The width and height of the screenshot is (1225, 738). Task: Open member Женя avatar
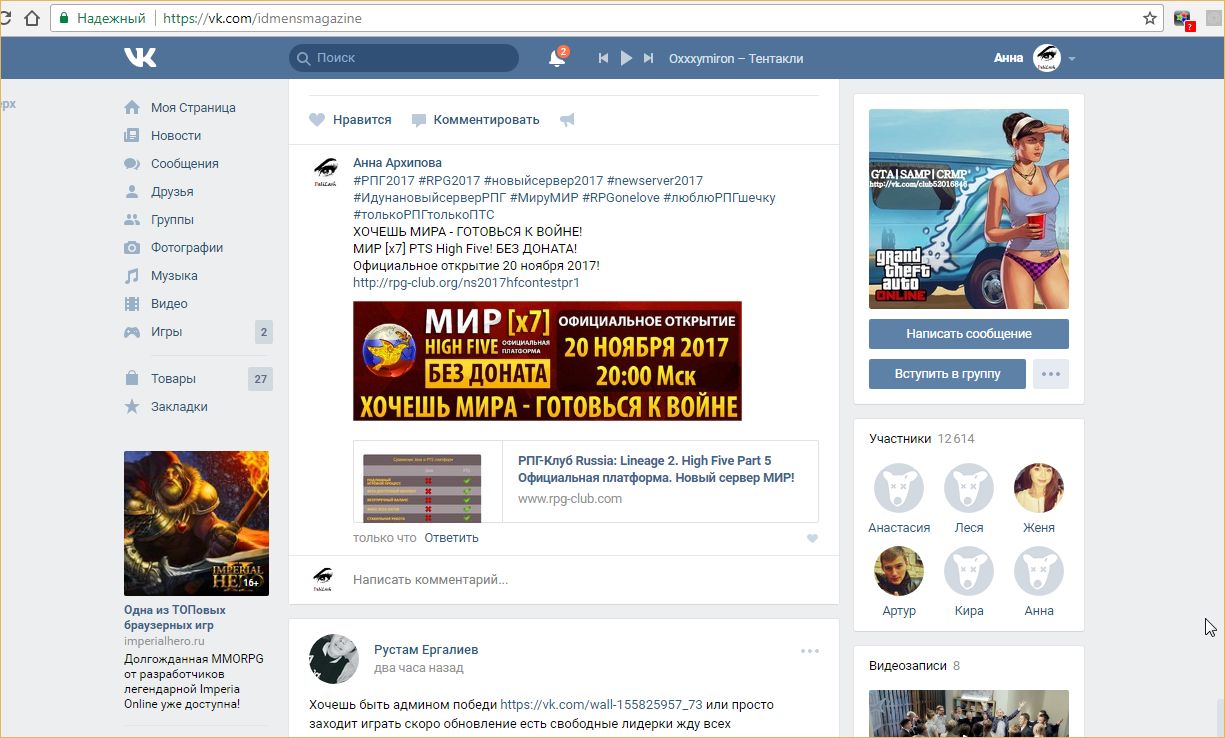tap(1039, 488)
